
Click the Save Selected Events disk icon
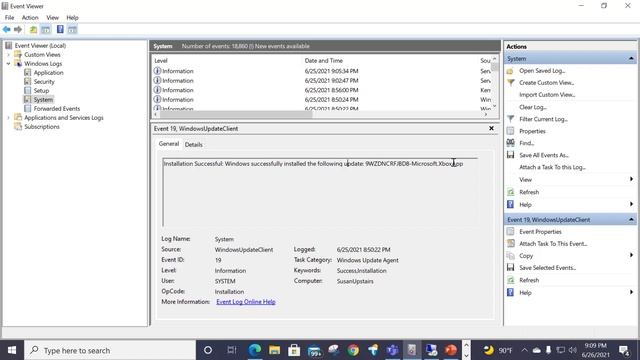point(511,267)
